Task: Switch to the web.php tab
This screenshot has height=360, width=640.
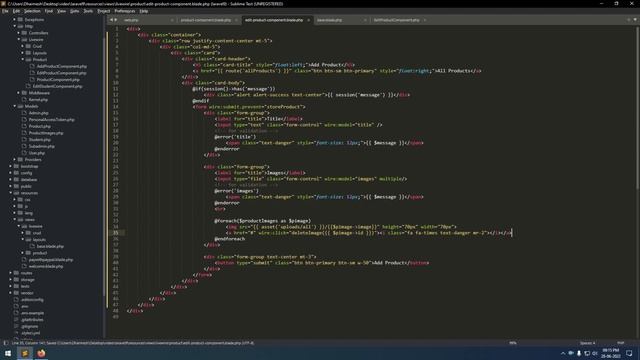Action: [x=131, y=20]
